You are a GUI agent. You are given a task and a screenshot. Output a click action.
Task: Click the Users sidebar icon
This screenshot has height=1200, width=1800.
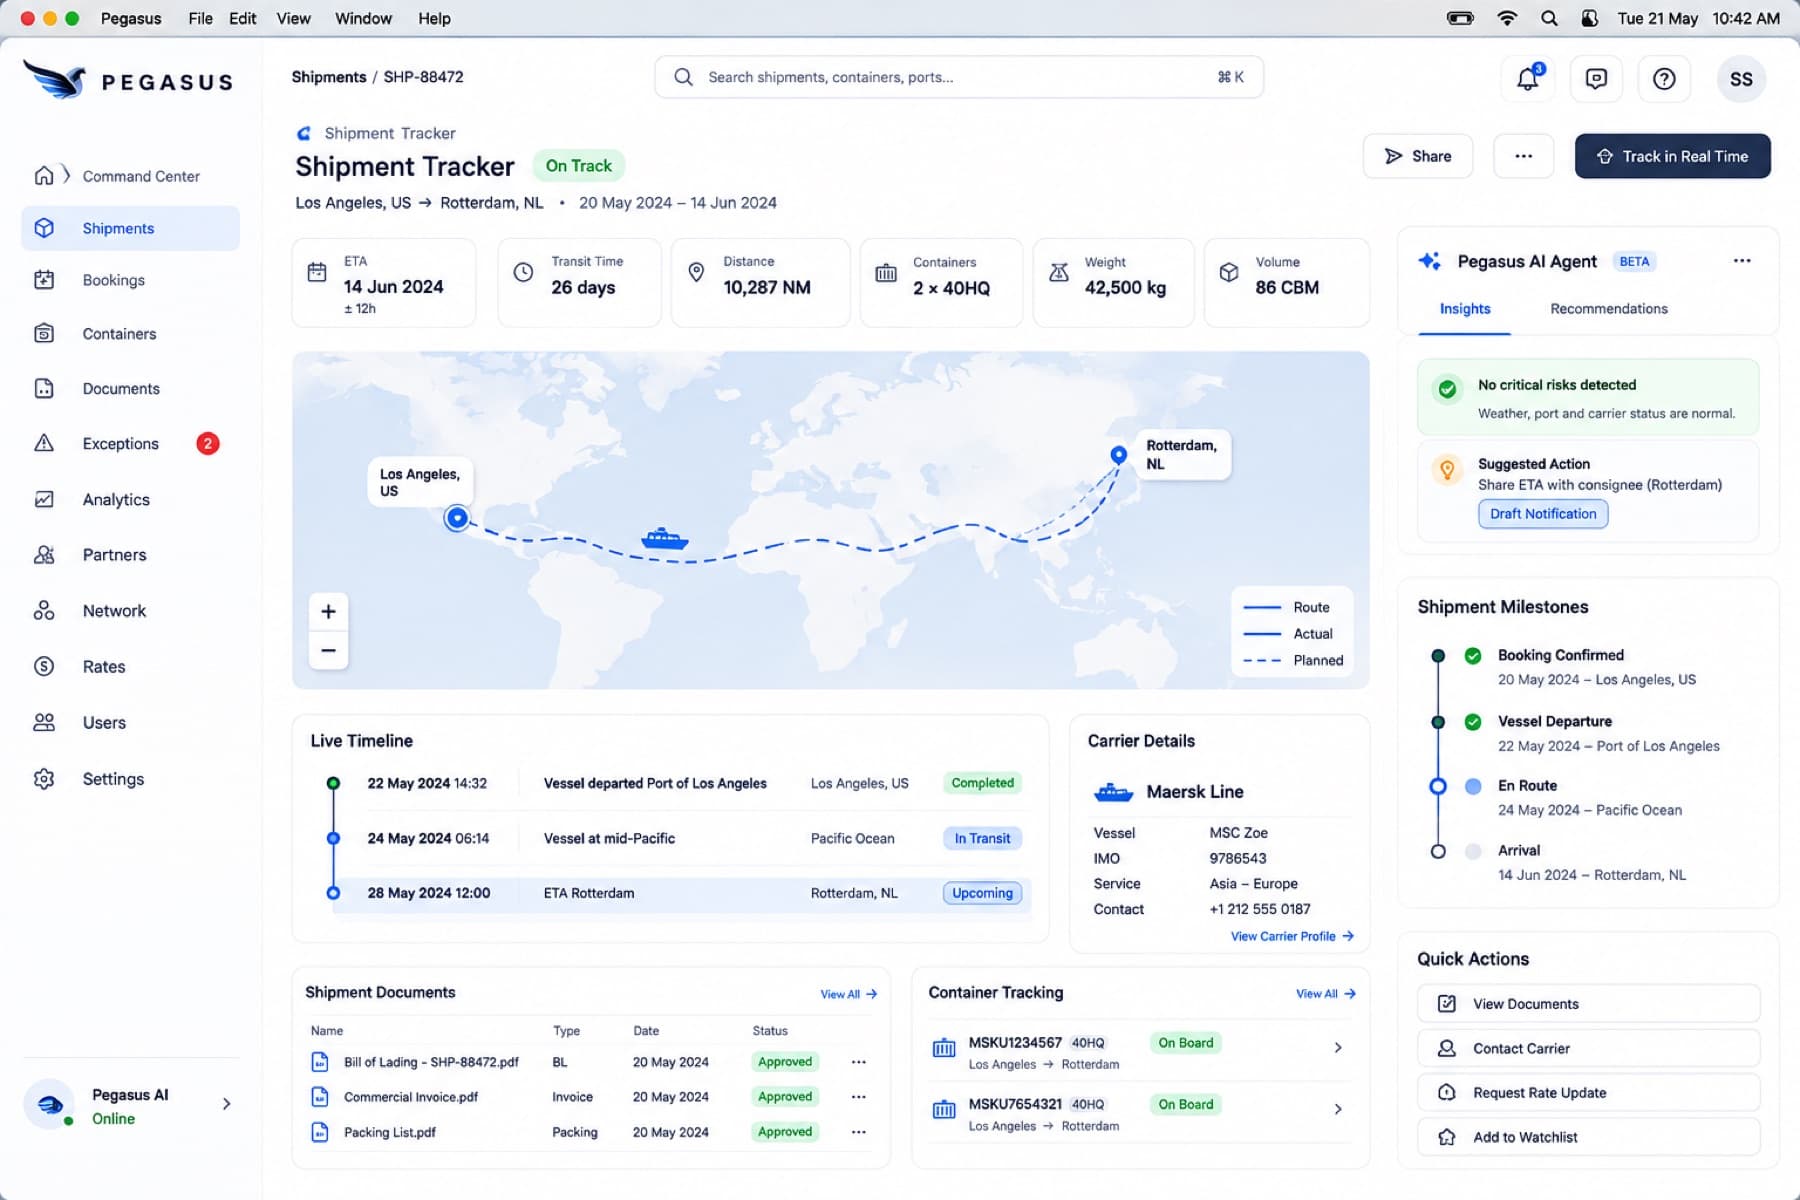click(x=44, y=722)
